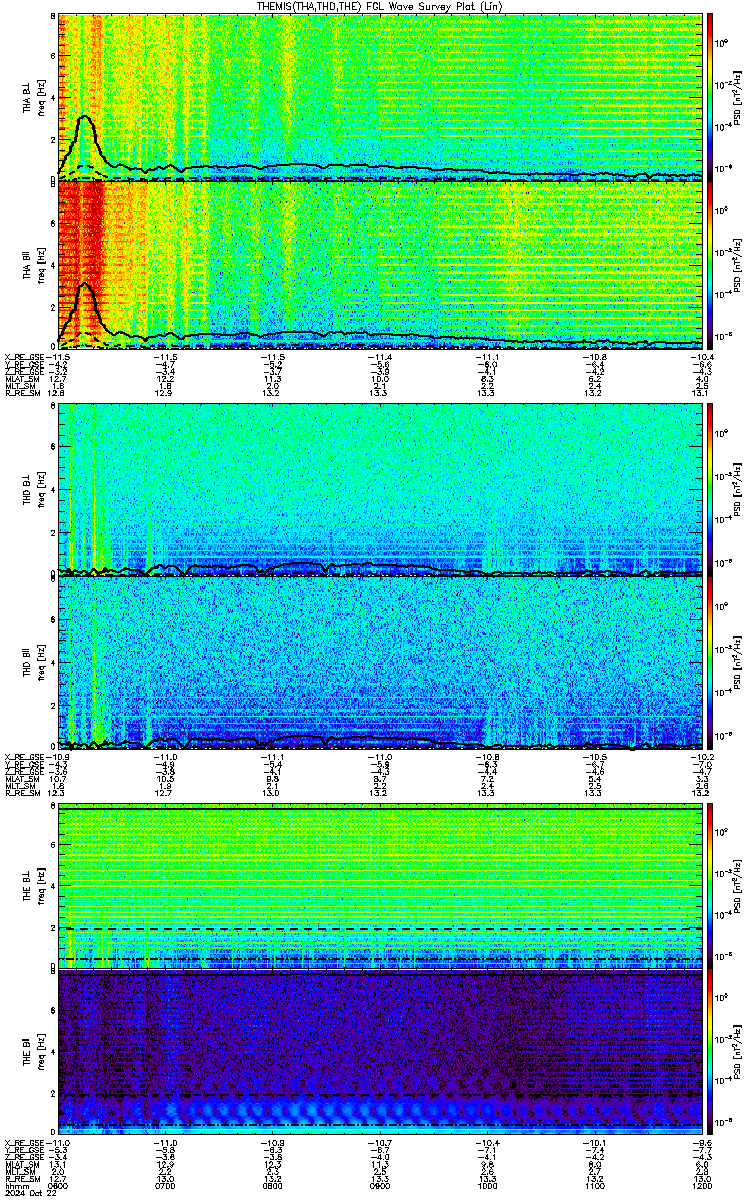Image resolution: width=750 pixels, height=1200 pixels.
Task: Click the 0800 time tick label
Action: pyautogui.click(x=272, y=1184)
